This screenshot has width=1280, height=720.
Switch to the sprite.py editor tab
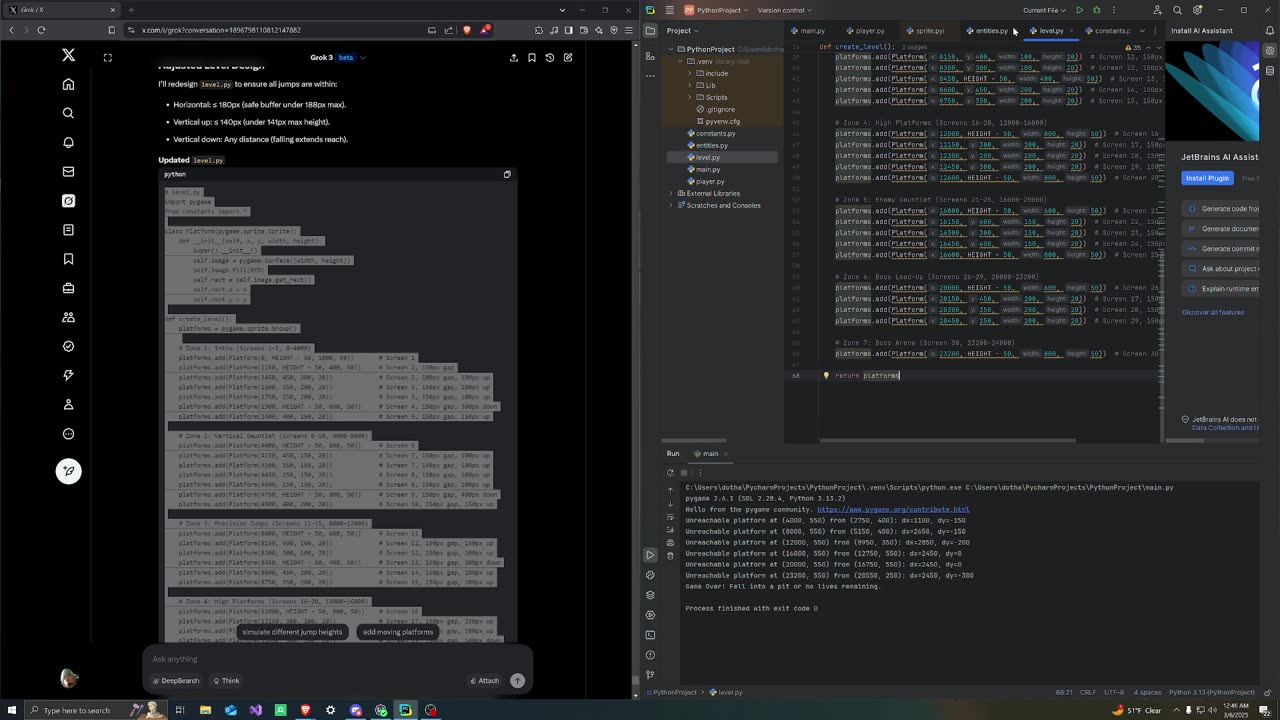click(x=925, y=30)
